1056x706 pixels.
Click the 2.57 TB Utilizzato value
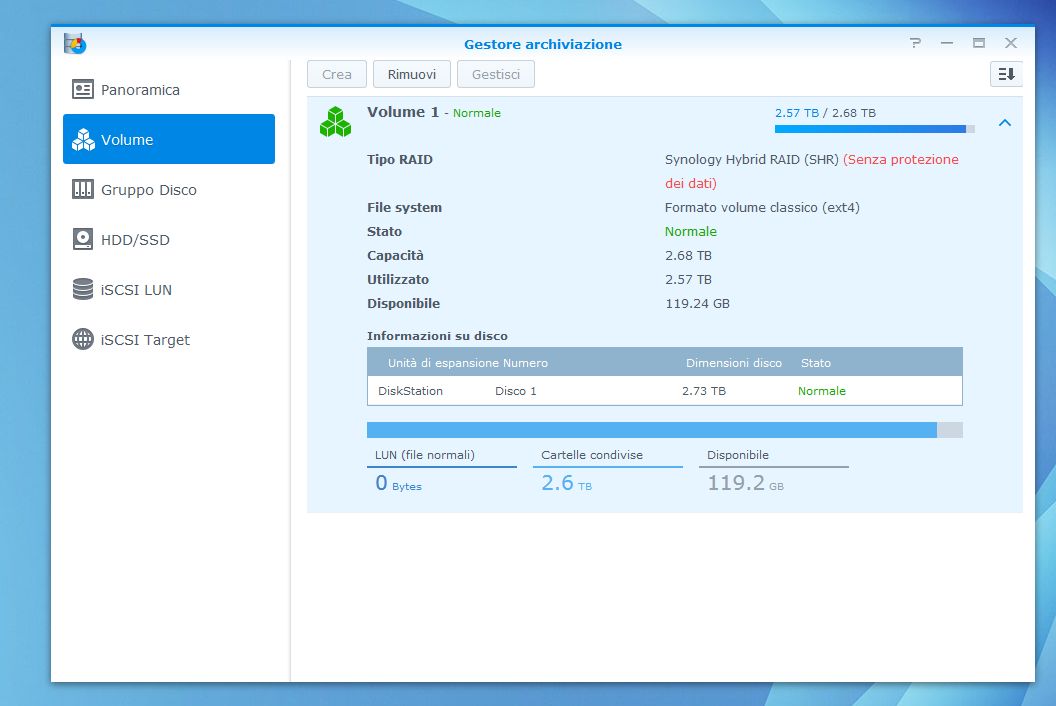click(688, 280)
